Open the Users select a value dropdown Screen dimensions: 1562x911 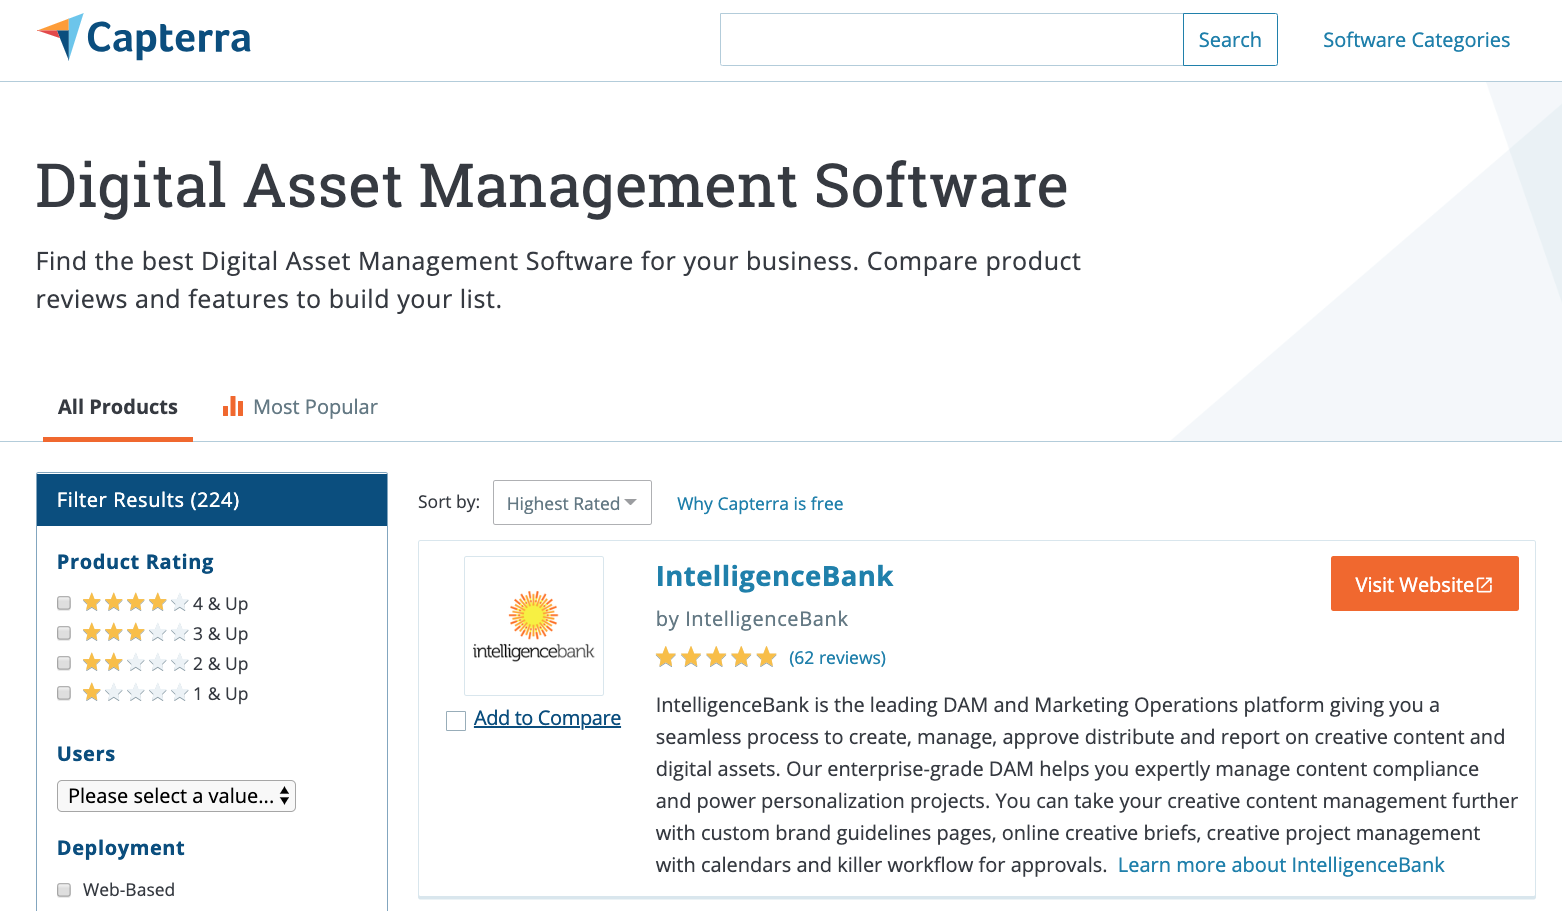point(176,796)
